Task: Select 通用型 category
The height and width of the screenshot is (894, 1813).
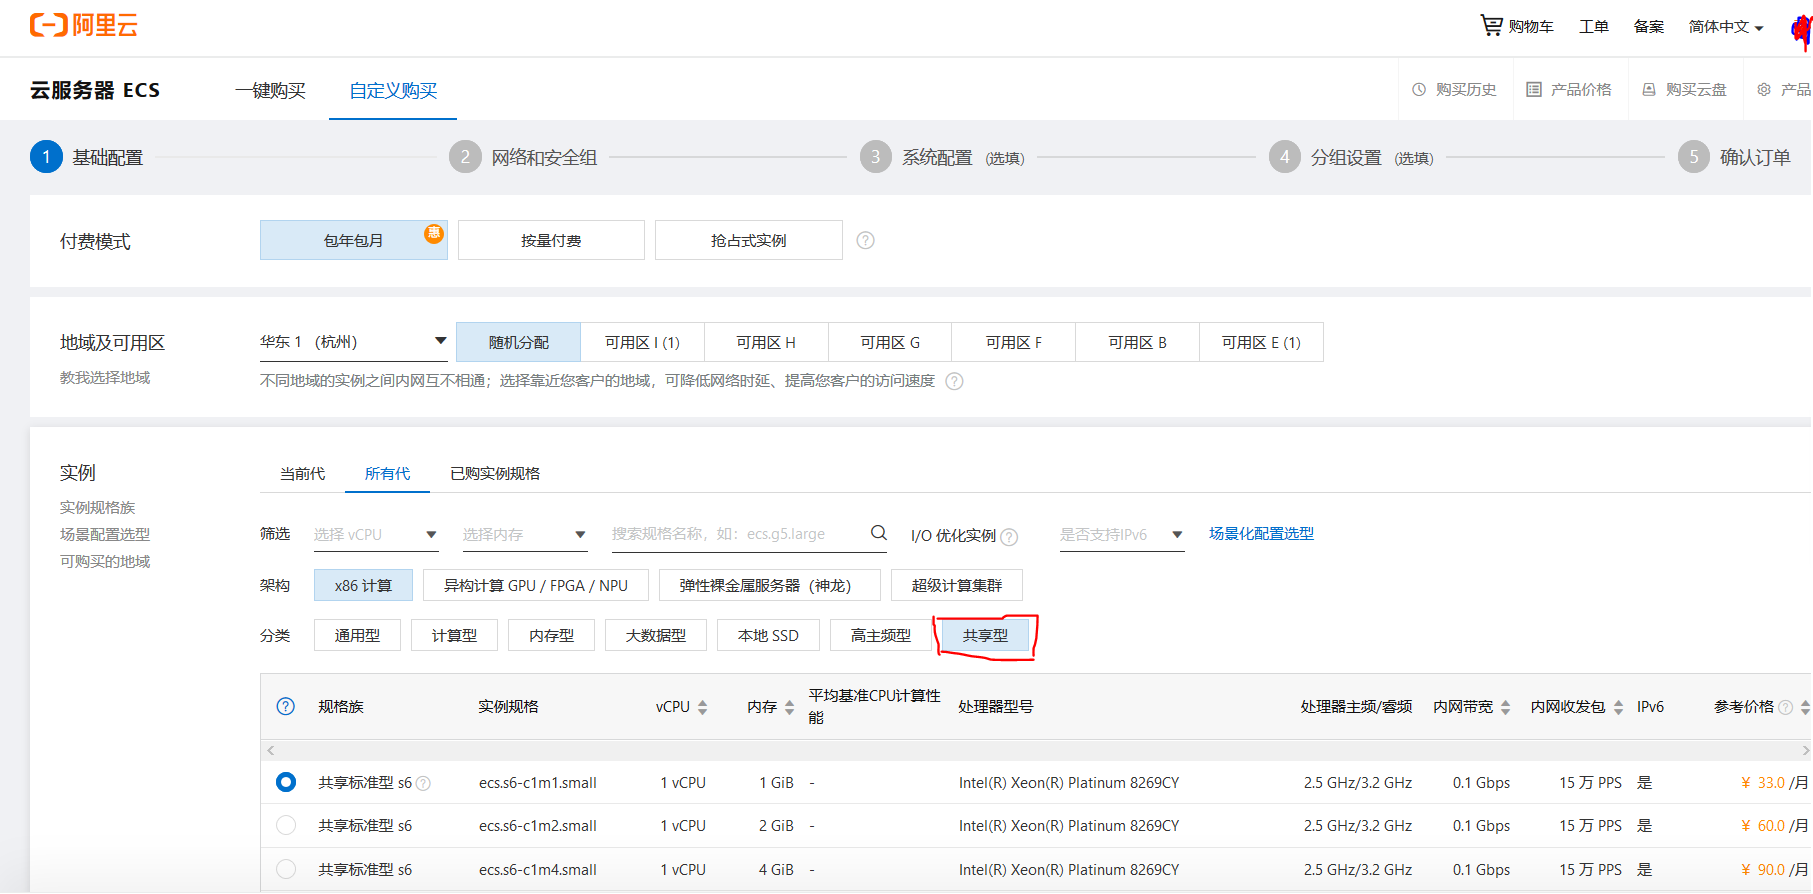Action: (357, 635)
